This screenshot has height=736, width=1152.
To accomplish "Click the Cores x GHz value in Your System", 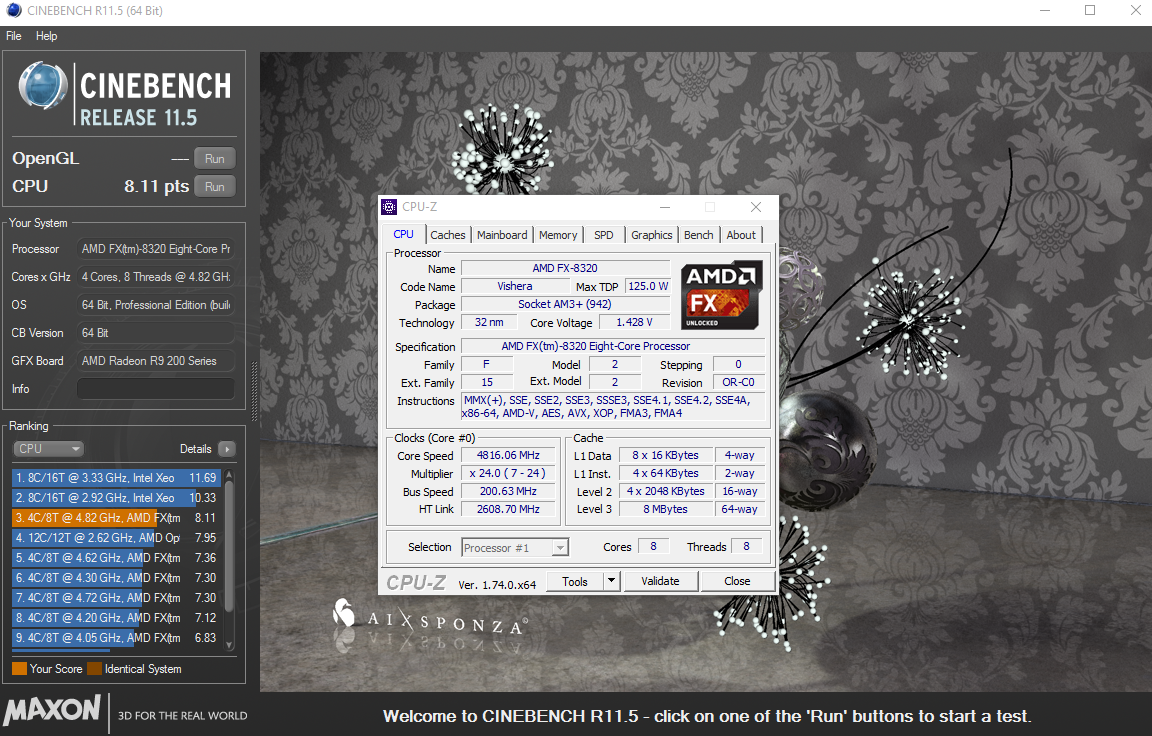I will pos(156,277).
